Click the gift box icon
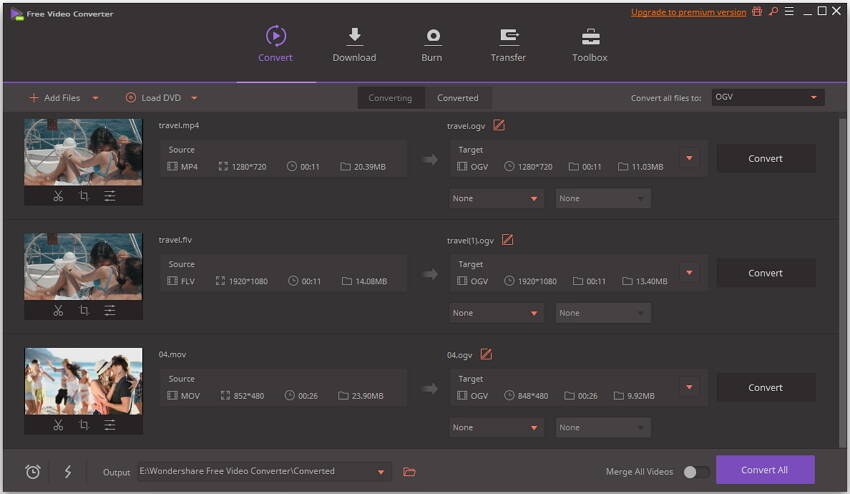 (757, 11)
